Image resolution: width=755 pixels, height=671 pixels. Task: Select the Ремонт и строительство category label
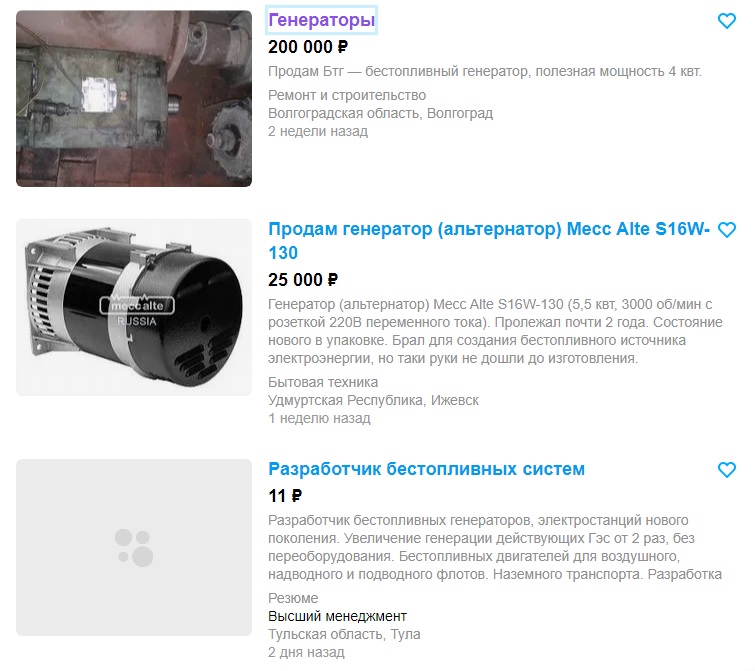(x=347, y=95)
